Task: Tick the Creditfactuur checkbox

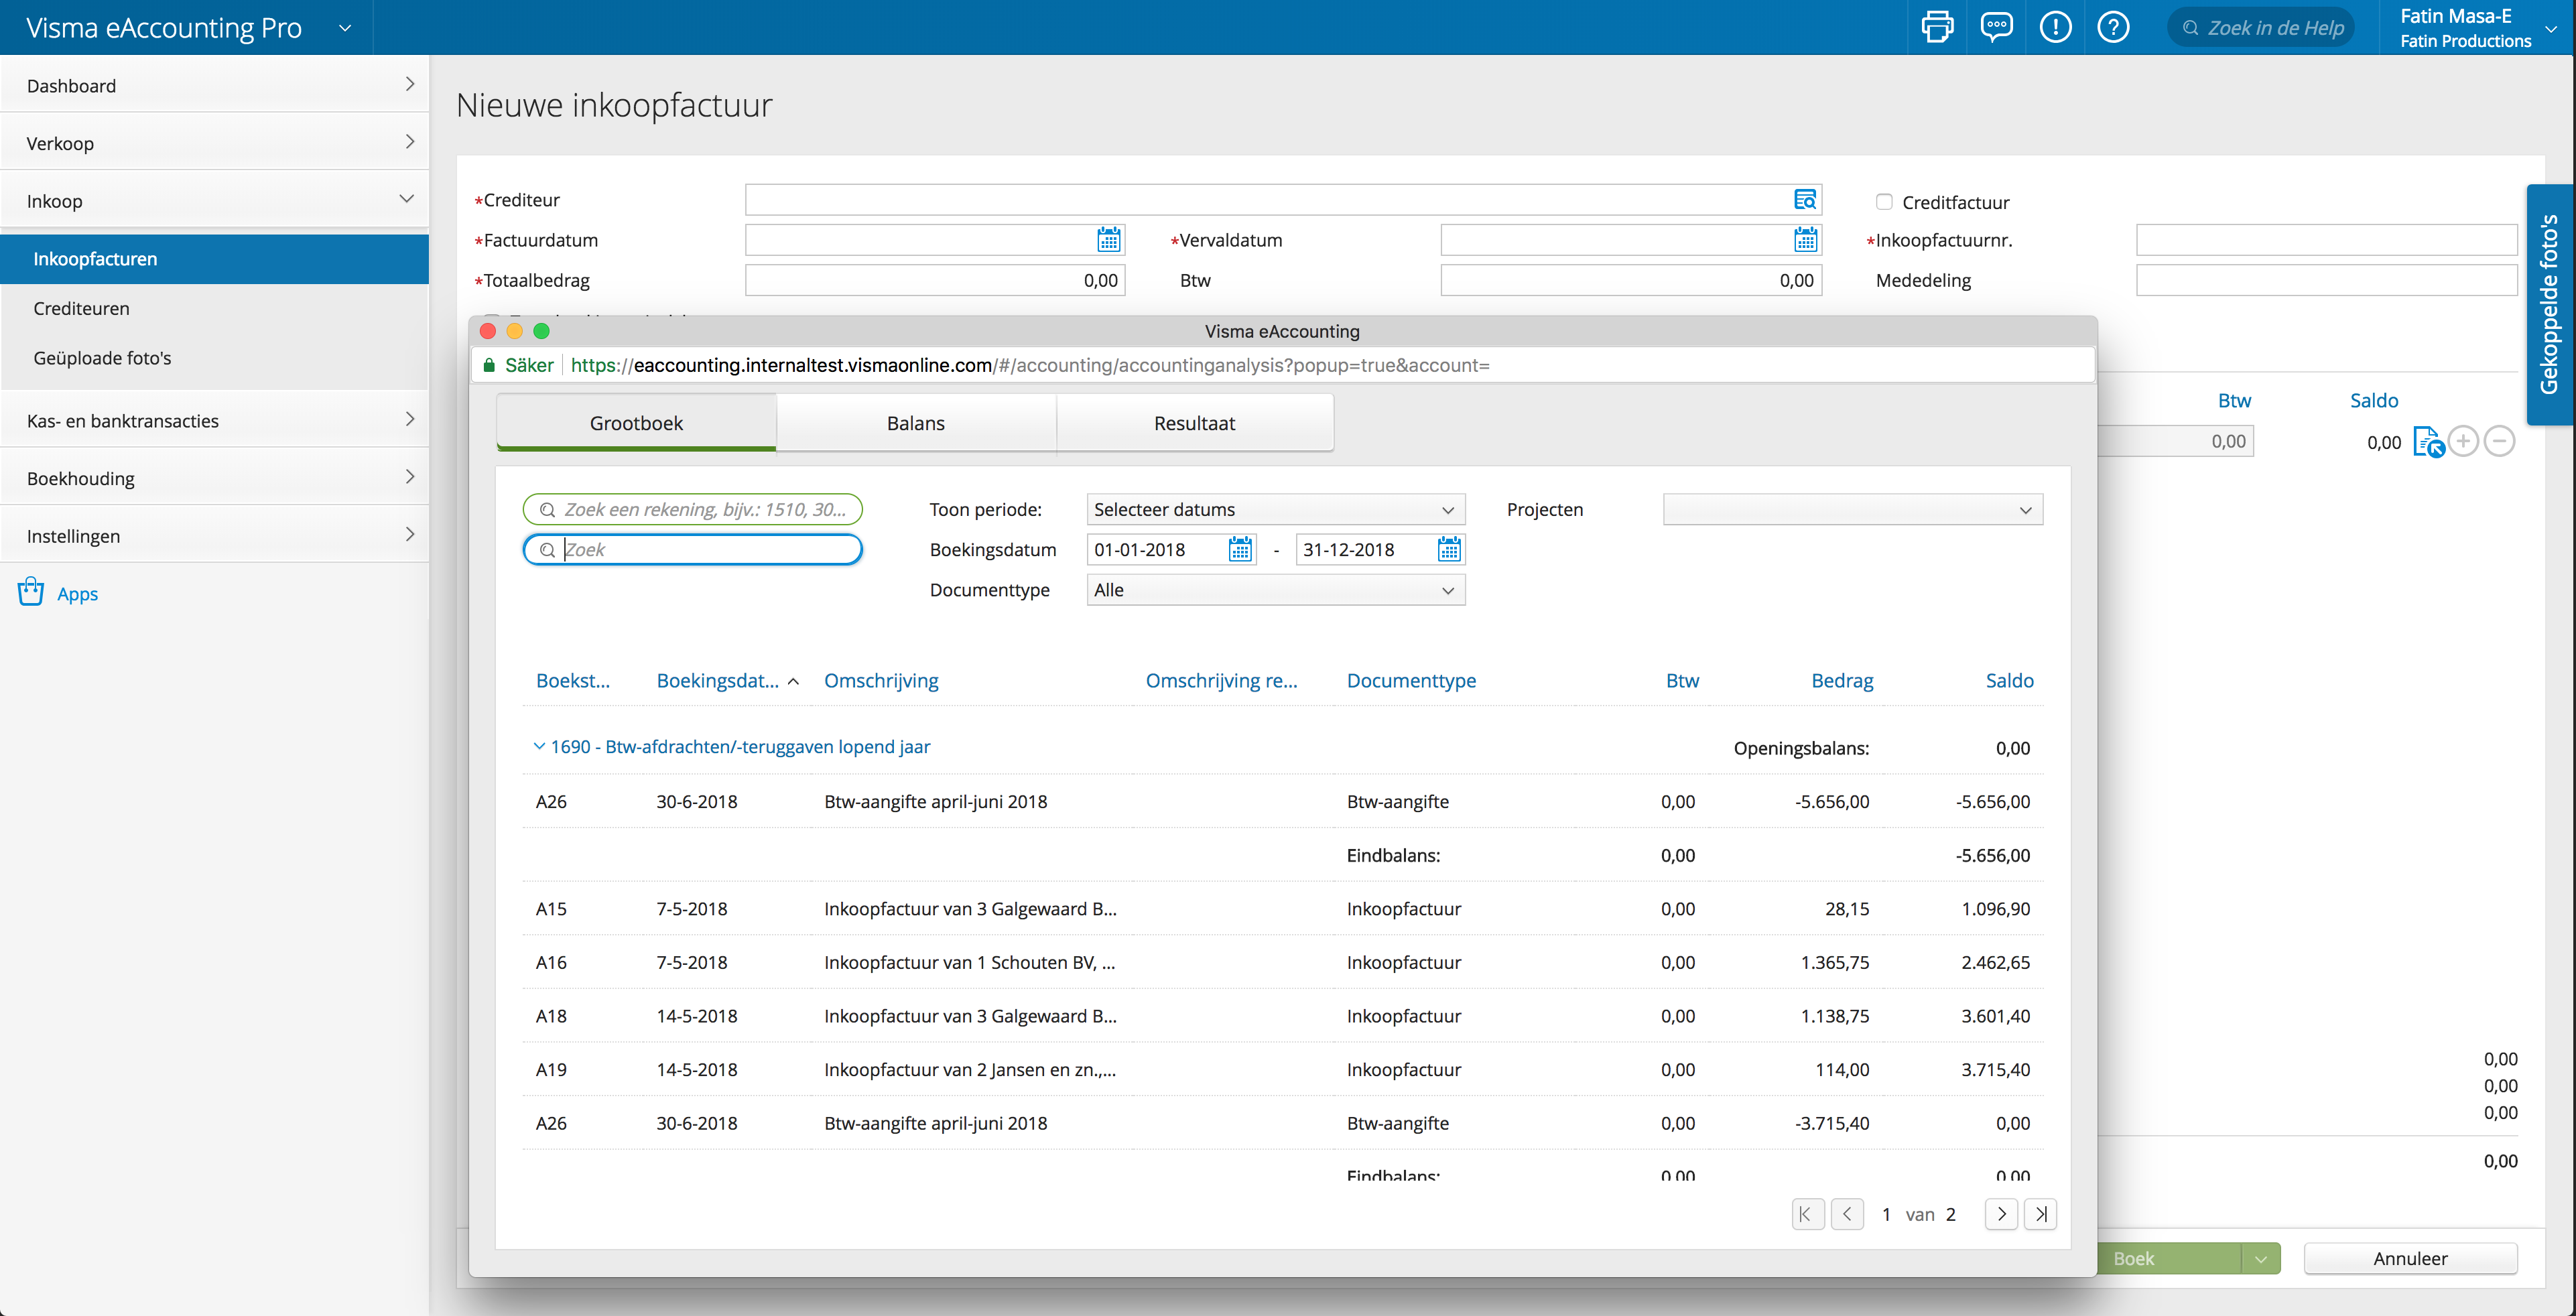Action: 1884,202
